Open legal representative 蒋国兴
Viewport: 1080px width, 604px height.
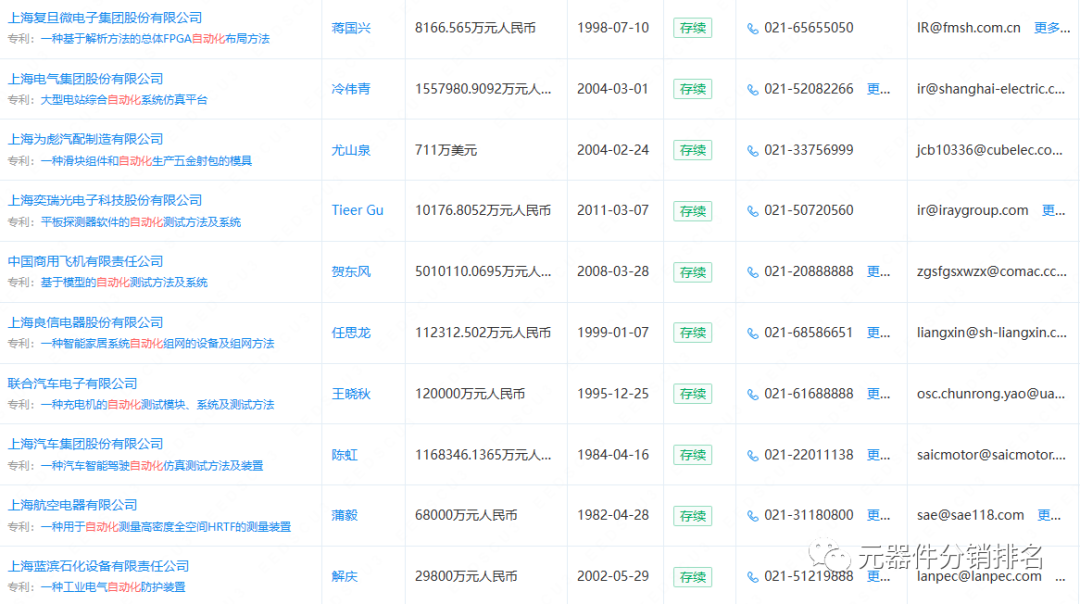(x=351, y=28)
